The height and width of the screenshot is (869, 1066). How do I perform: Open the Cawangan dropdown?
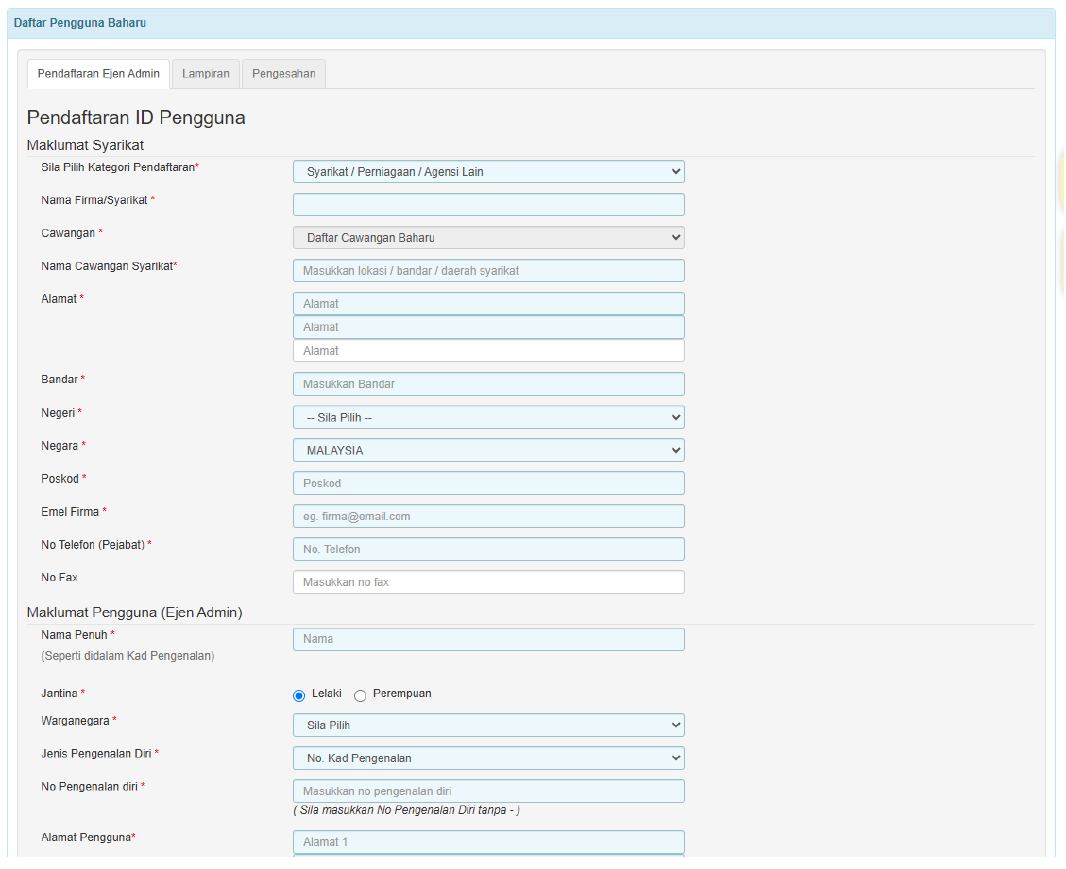(x=488, y=238)
